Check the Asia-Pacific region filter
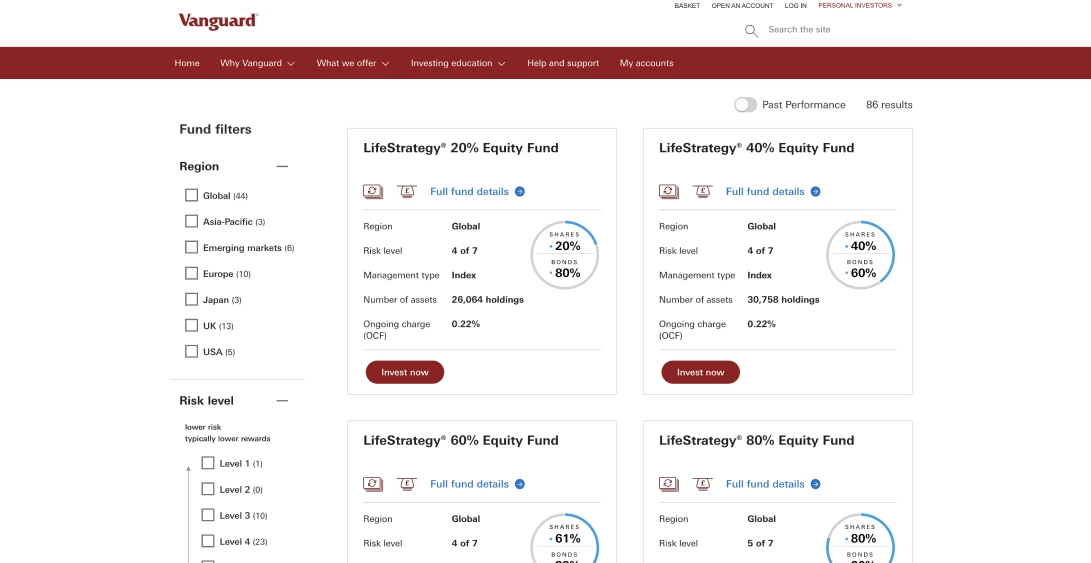1091x563 pixels. (191, 221)
